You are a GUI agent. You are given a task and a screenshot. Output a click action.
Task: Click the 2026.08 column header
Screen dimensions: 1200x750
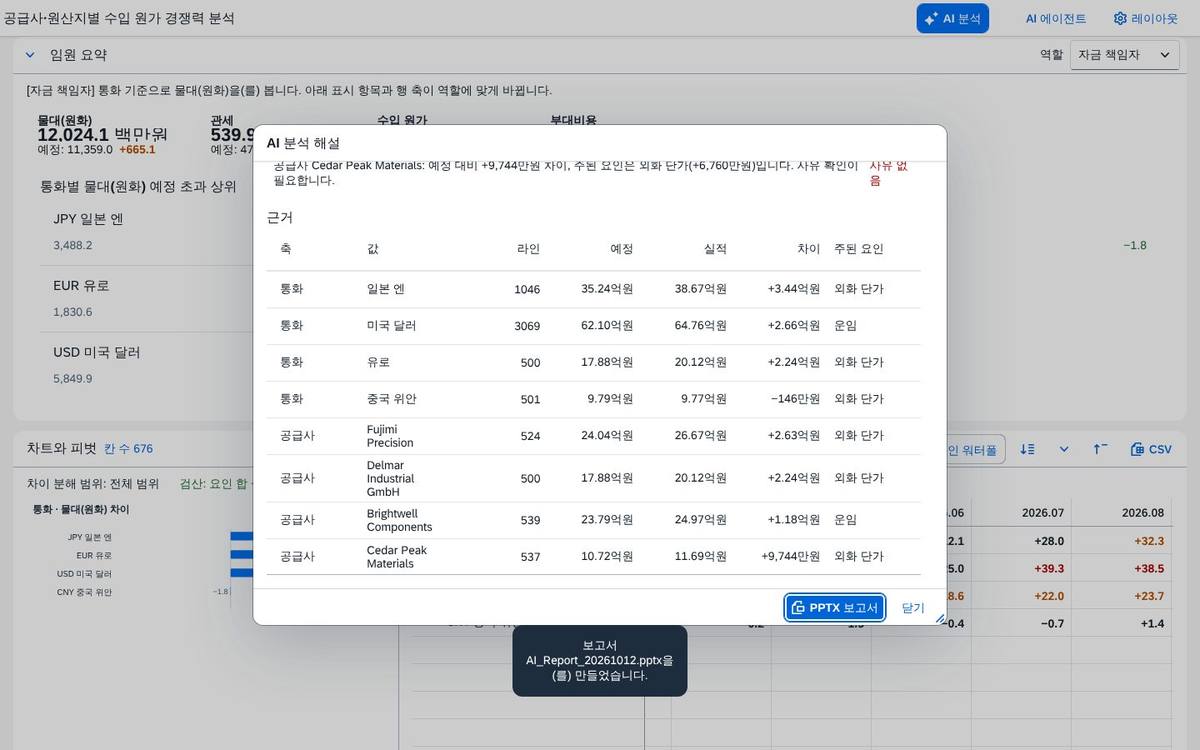pos(1143,512)
